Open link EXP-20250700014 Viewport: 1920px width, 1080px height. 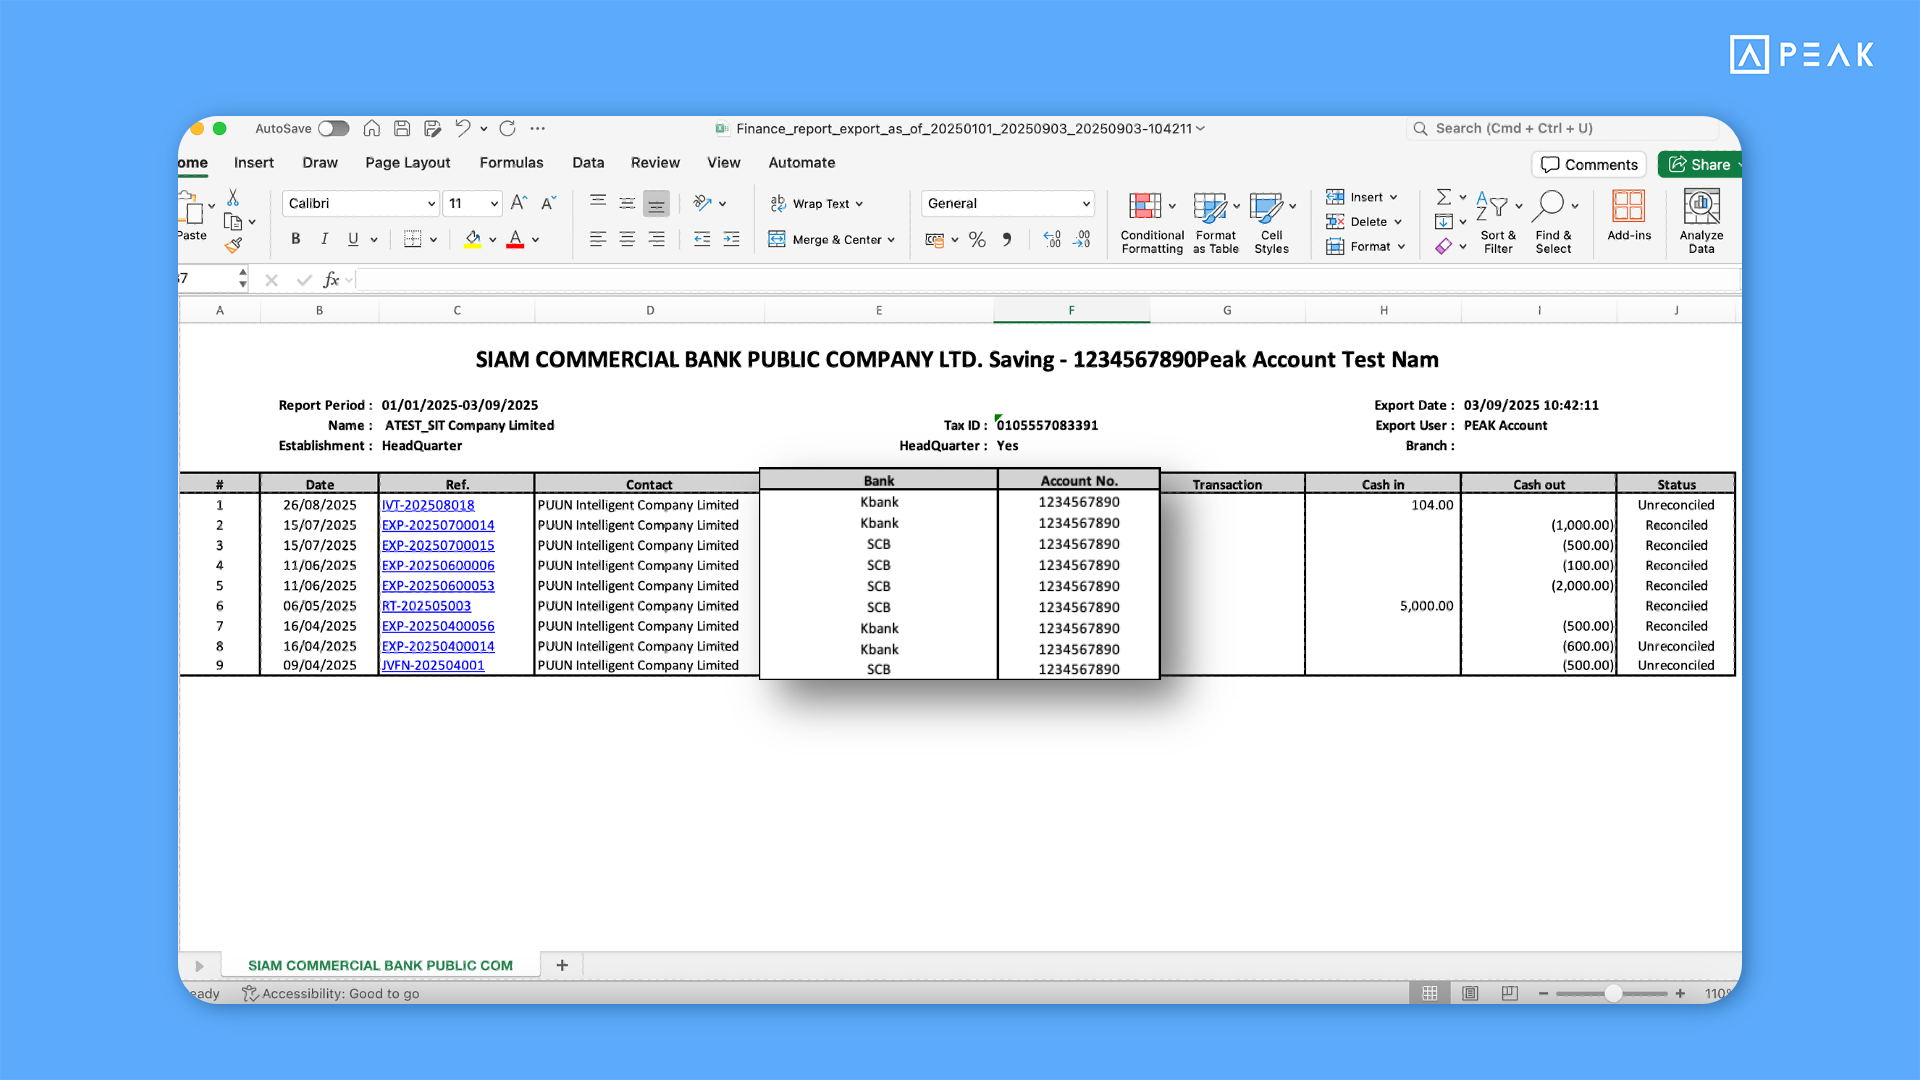pos(438,525)
